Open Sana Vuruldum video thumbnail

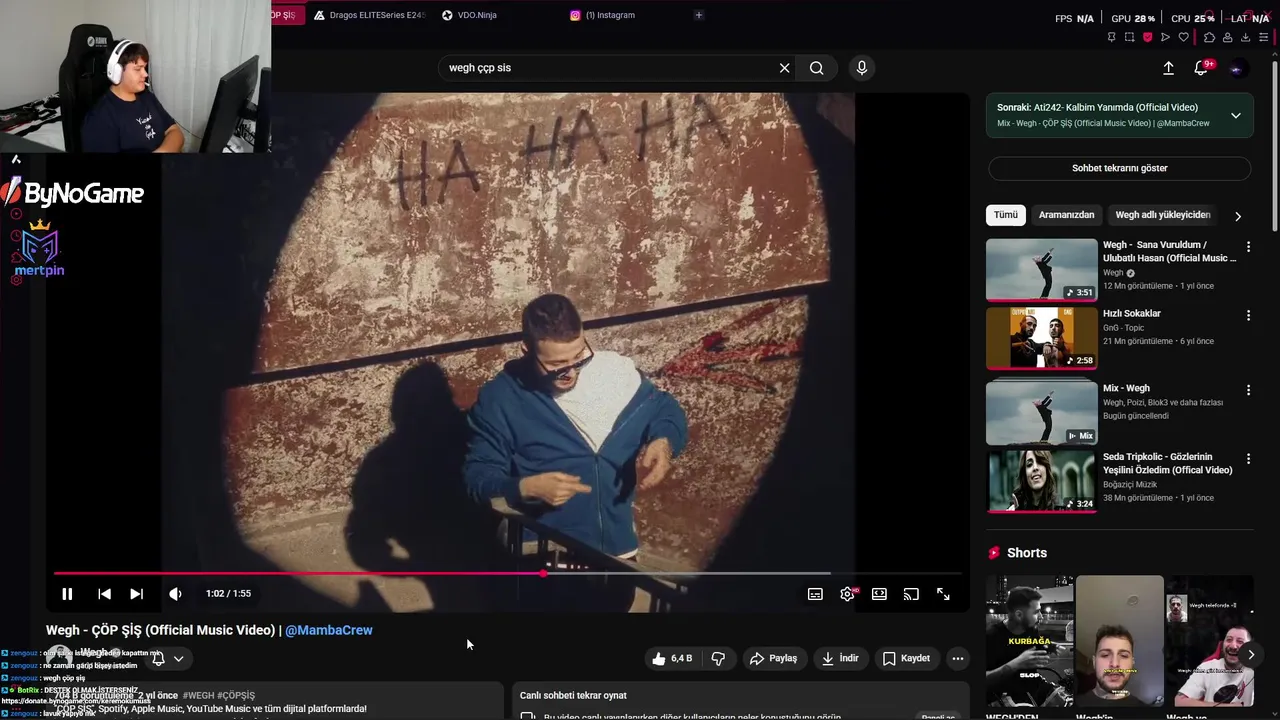pos(1041,270)
